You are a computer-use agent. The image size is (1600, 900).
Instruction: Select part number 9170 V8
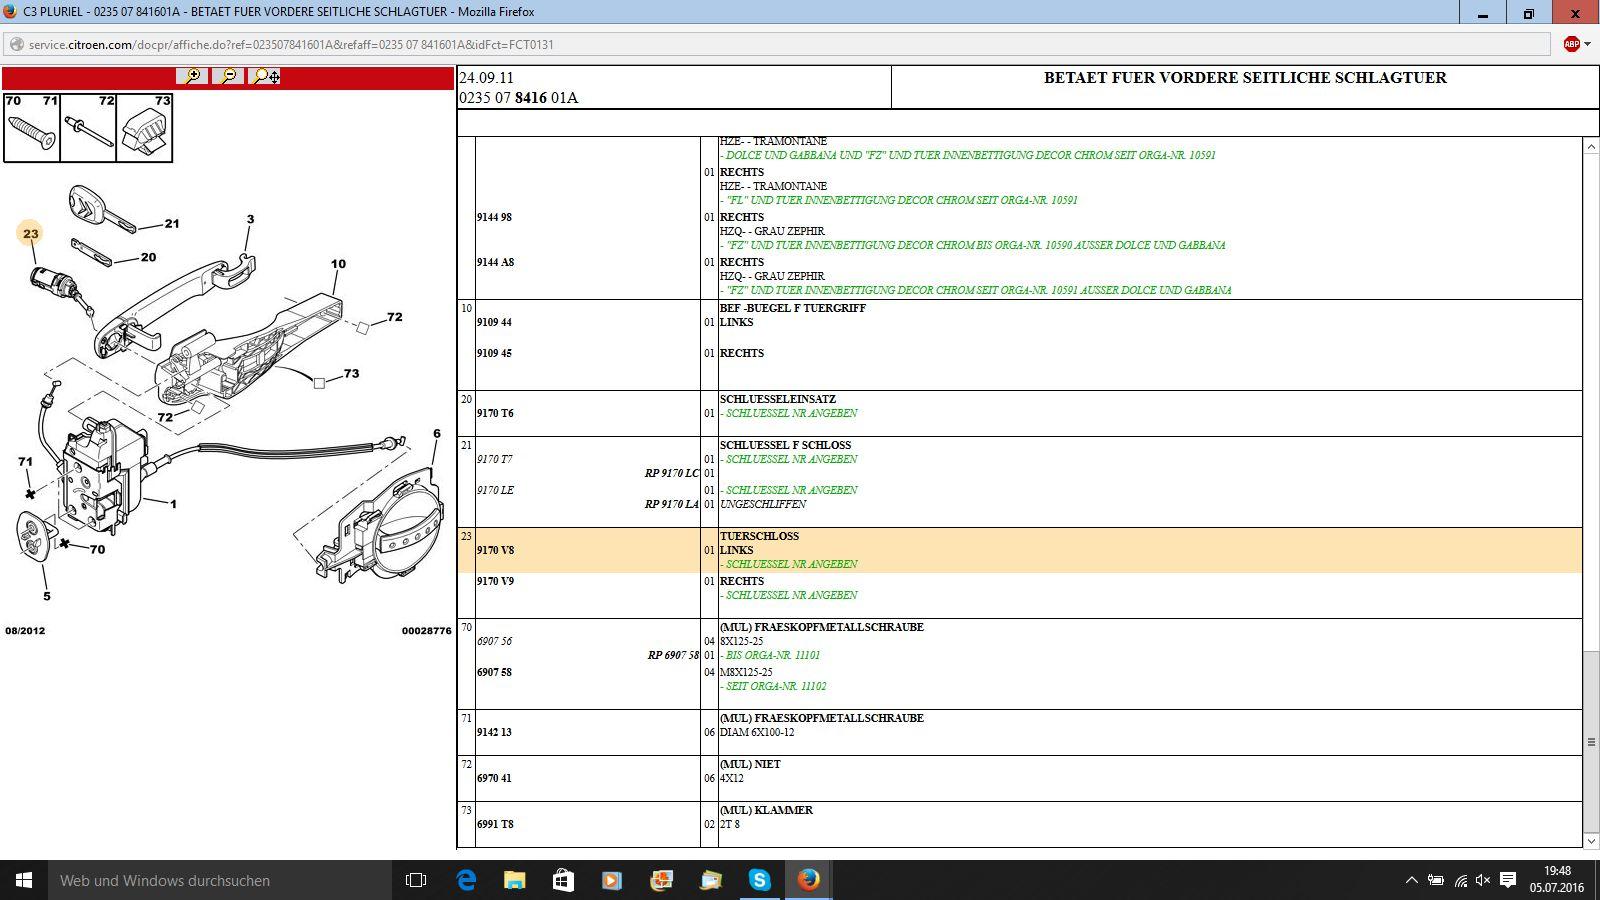click(495, 550)
